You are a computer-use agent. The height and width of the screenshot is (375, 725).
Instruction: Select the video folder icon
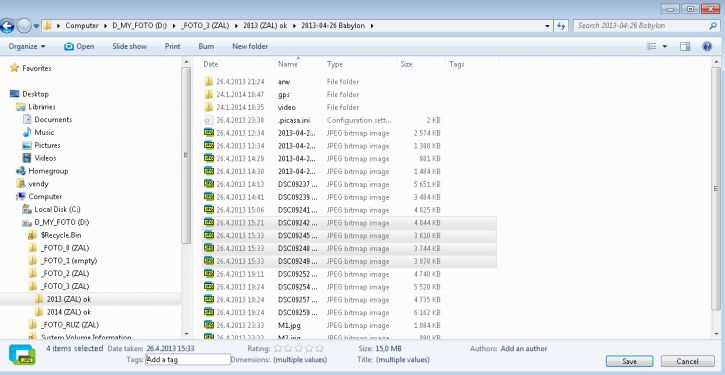pos(209,107)
